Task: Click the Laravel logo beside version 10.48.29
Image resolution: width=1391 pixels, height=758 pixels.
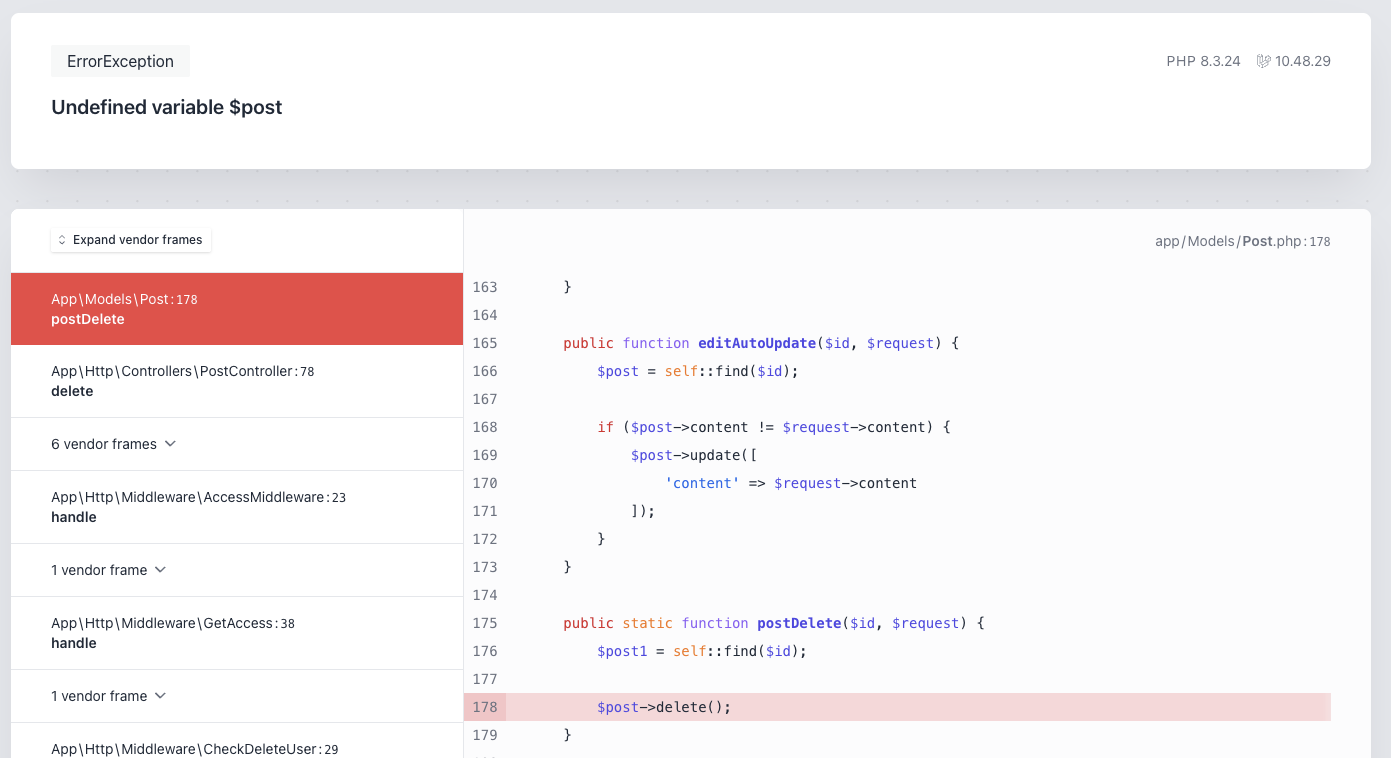Action: point(1263,61)
